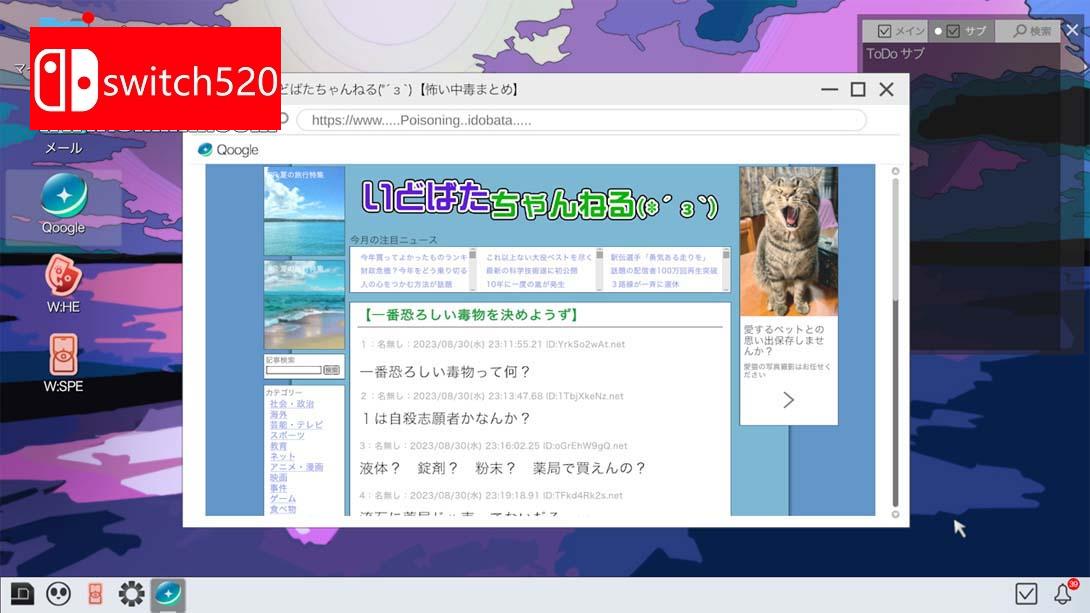1090x613 pixels.
Task: Select the radio dot next to サブ
Action: (x=936, y=30)
